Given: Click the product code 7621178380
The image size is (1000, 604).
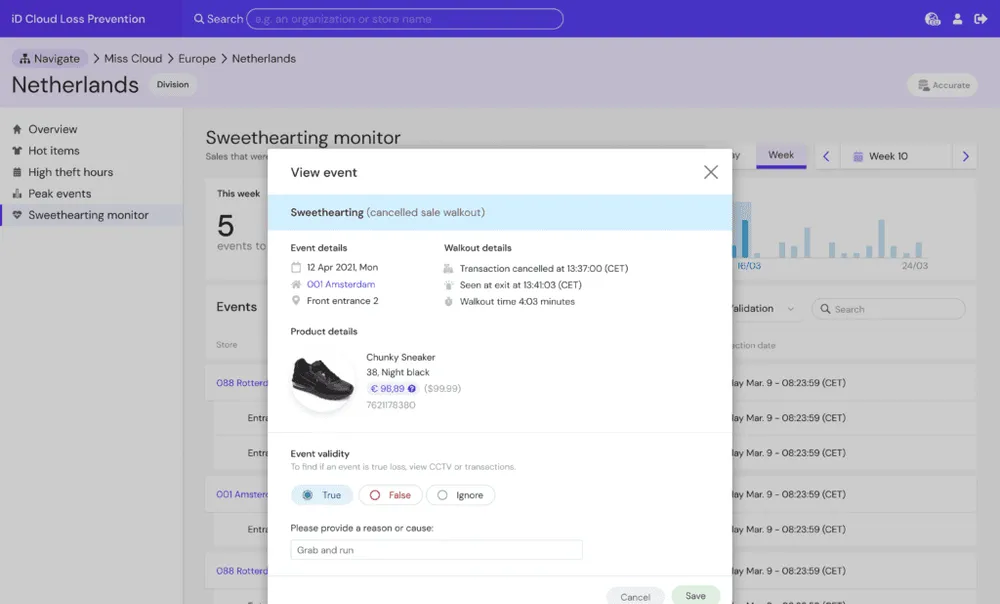Looking at the screenshot, I should (x=390, y=405).
